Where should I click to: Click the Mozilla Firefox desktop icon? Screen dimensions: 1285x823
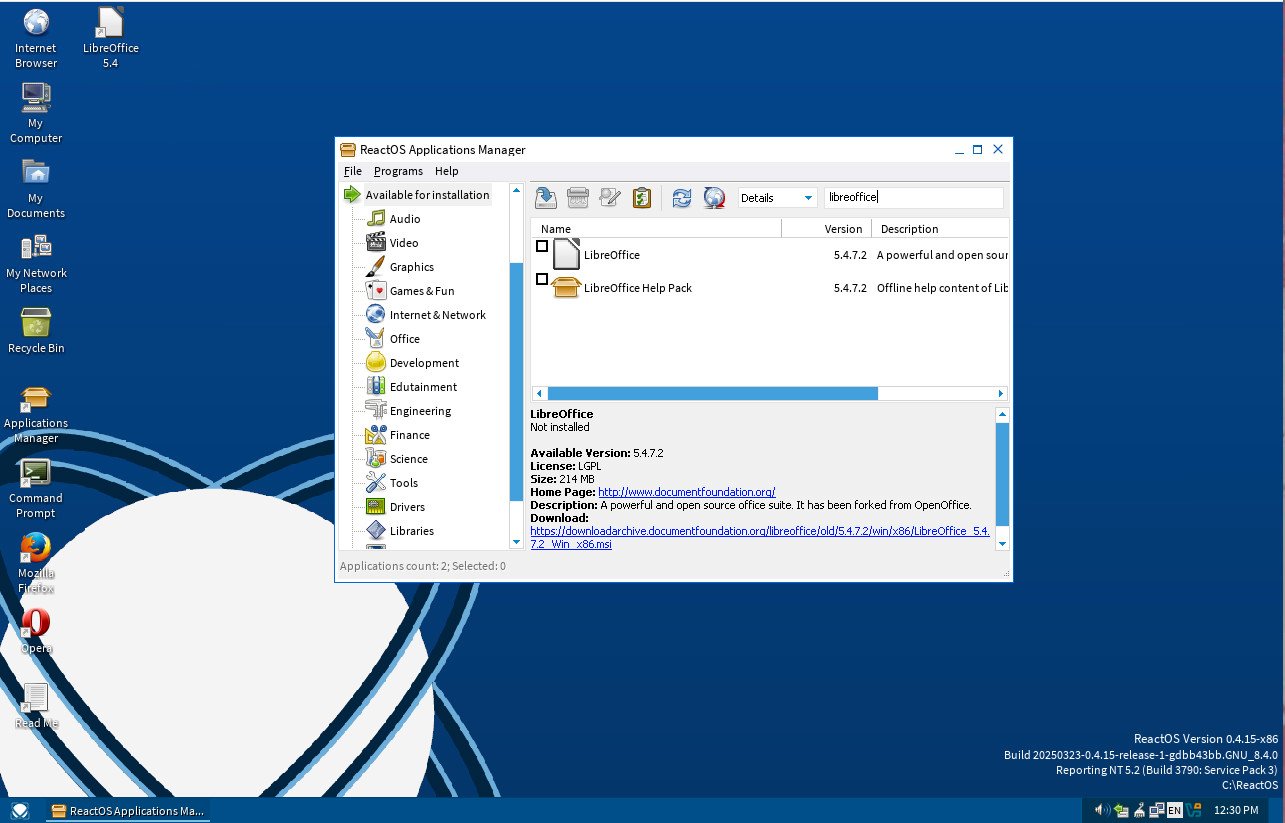[x=36, y=563]
